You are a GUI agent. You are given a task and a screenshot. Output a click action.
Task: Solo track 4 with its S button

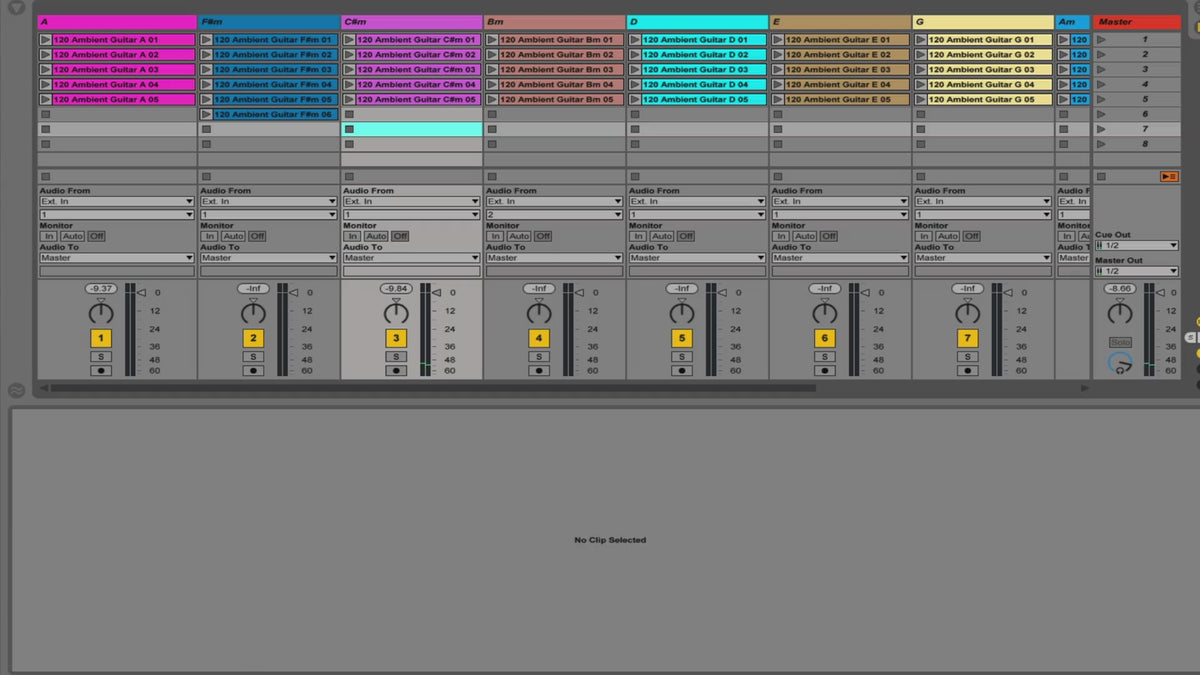(539, 357)
